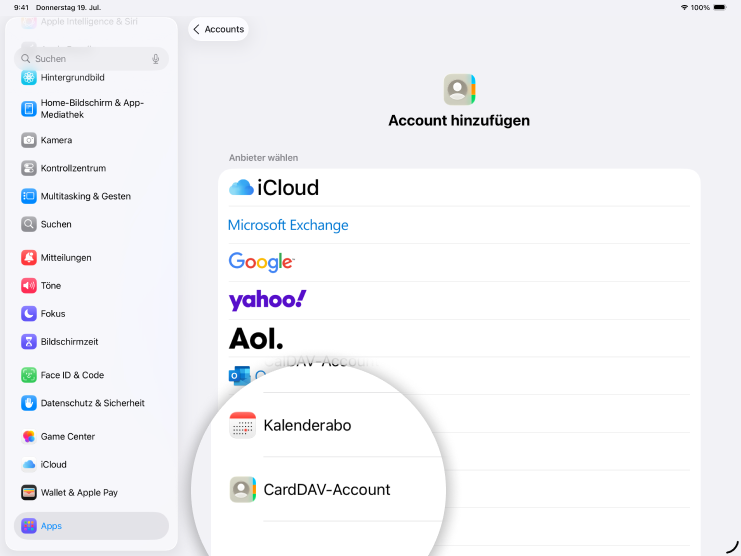Tap the Hintergrundbild settings icon
This screenshot has width=741, height=556.
click(x=29, y=77)
